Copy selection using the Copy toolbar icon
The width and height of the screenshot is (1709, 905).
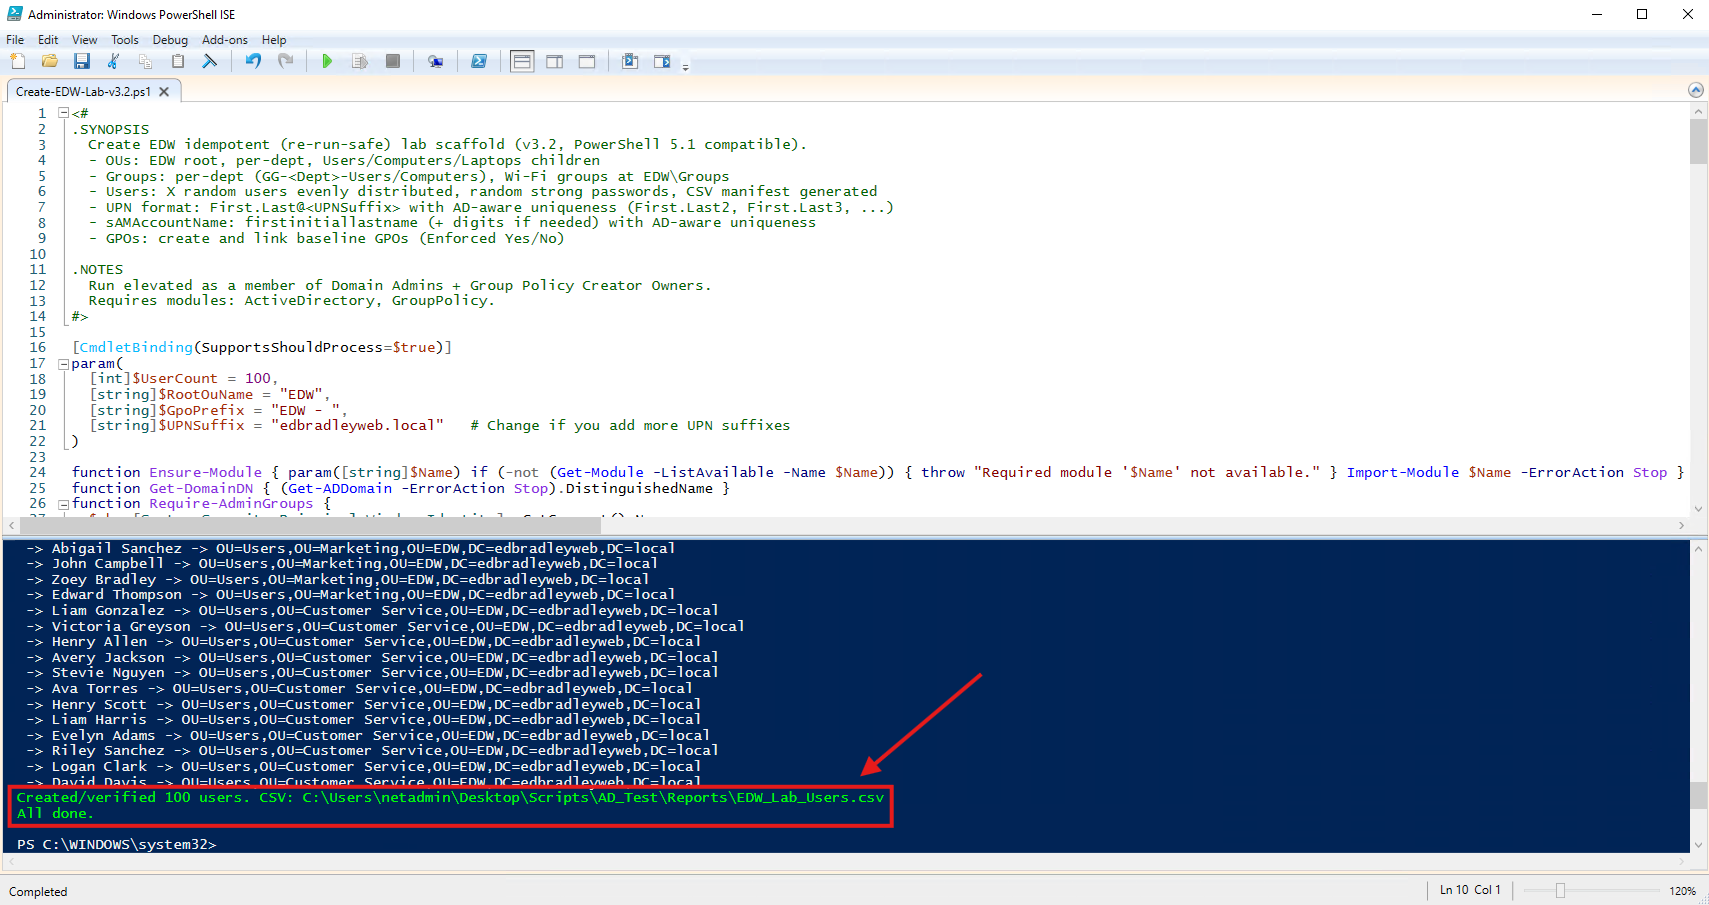point(145,61)
